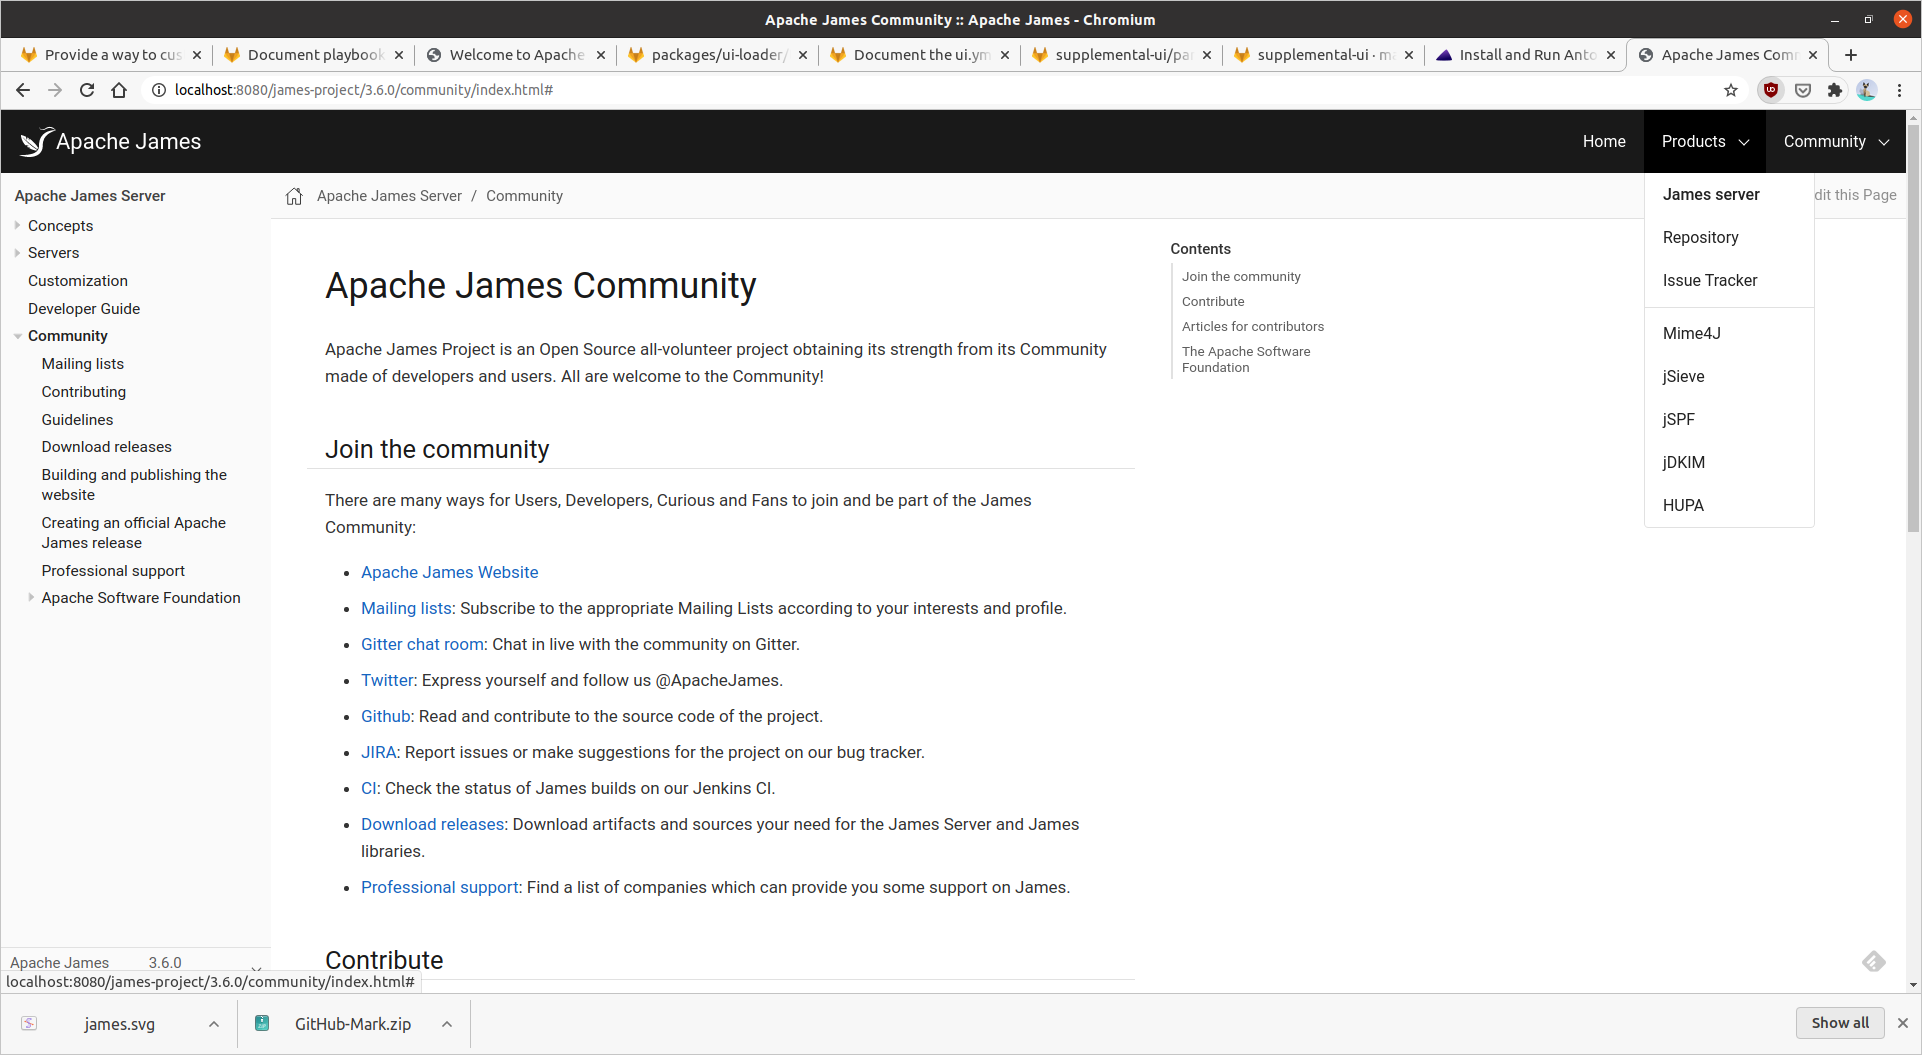Open Guidelines in the sidebar
Screen dimensions: 1922x1055
(x=77, y=420)
